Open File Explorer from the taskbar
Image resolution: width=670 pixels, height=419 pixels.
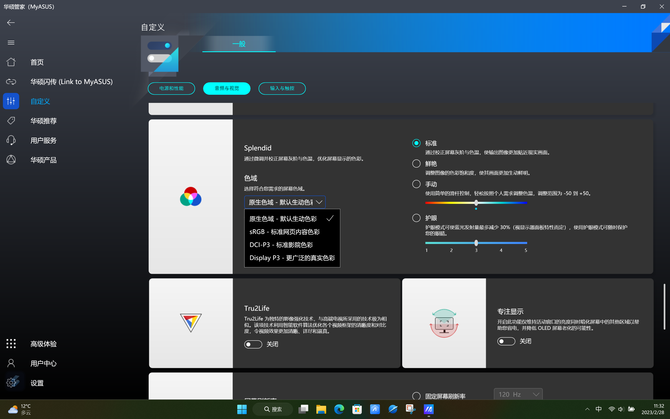coord(321,410)
